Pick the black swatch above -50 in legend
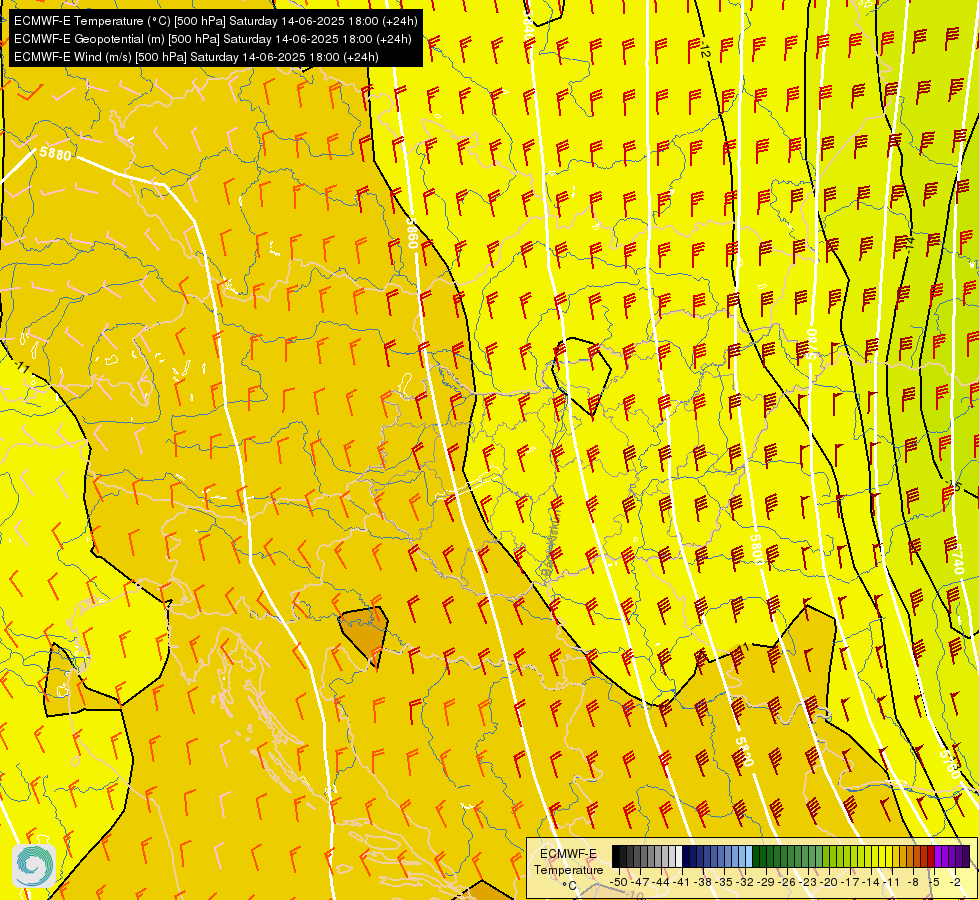This screenshot has height=900, width=979. point(616,856)
